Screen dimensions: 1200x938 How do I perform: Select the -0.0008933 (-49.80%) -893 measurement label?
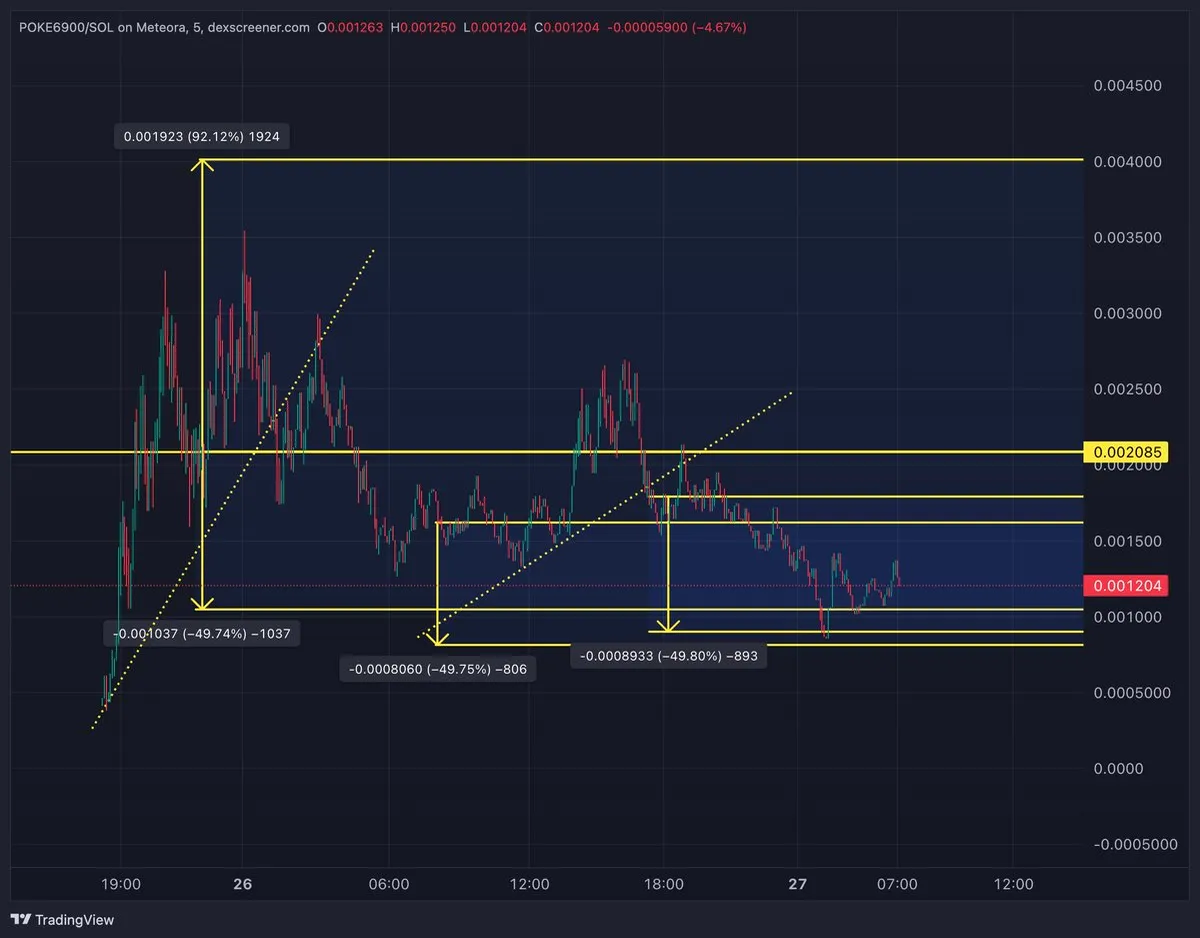coord(669,656)
